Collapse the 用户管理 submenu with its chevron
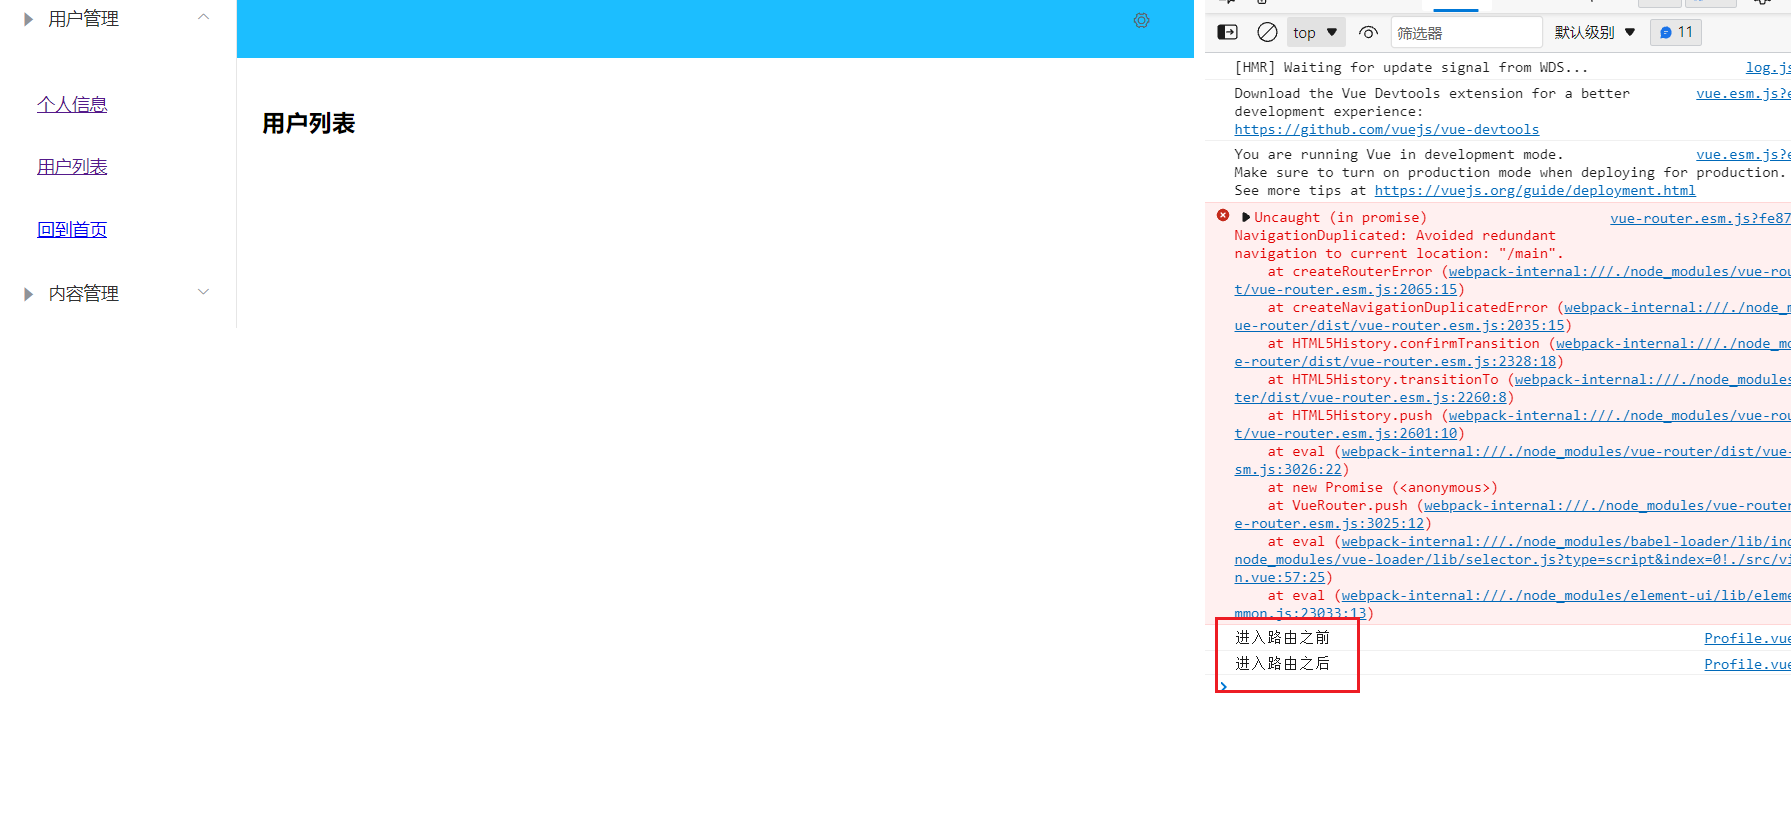This screenshot has width=1791, height=838. coord(204,17)
